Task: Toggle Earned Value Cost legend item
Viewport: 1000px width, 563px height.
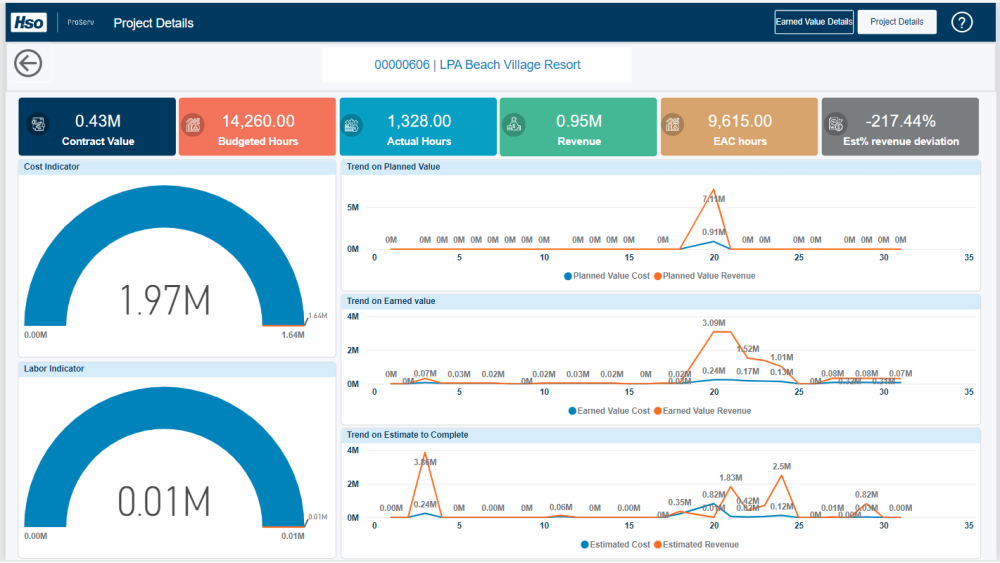Action: pyautogui.click(x=609, y=411)
